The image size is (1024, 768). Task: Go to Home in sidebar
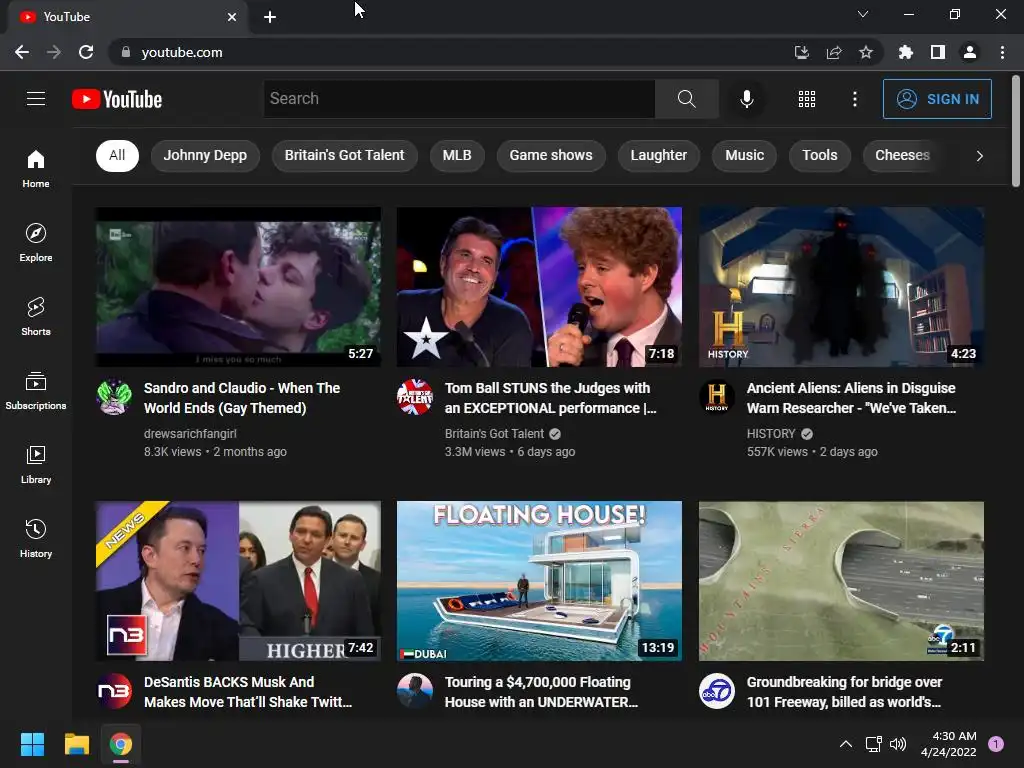(x=36, y=168)
